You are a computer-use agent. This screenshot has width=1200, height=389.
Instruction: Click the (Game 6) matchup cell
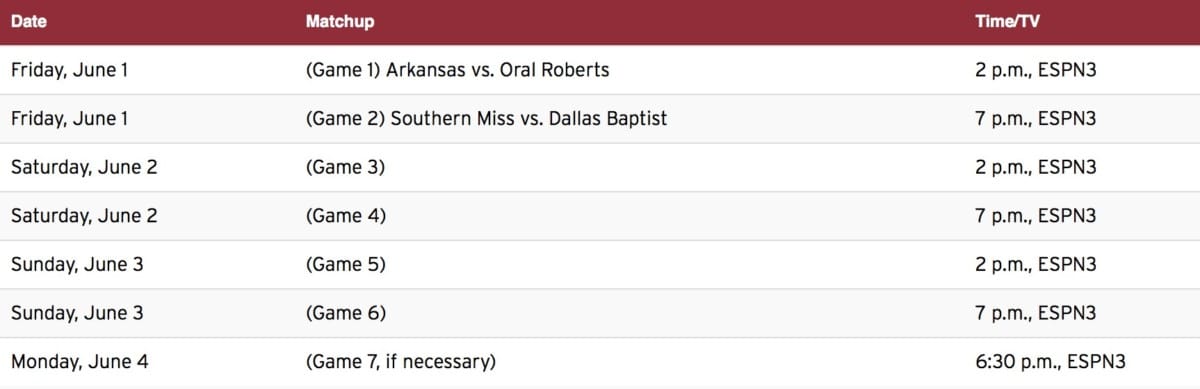coord(345,314)
